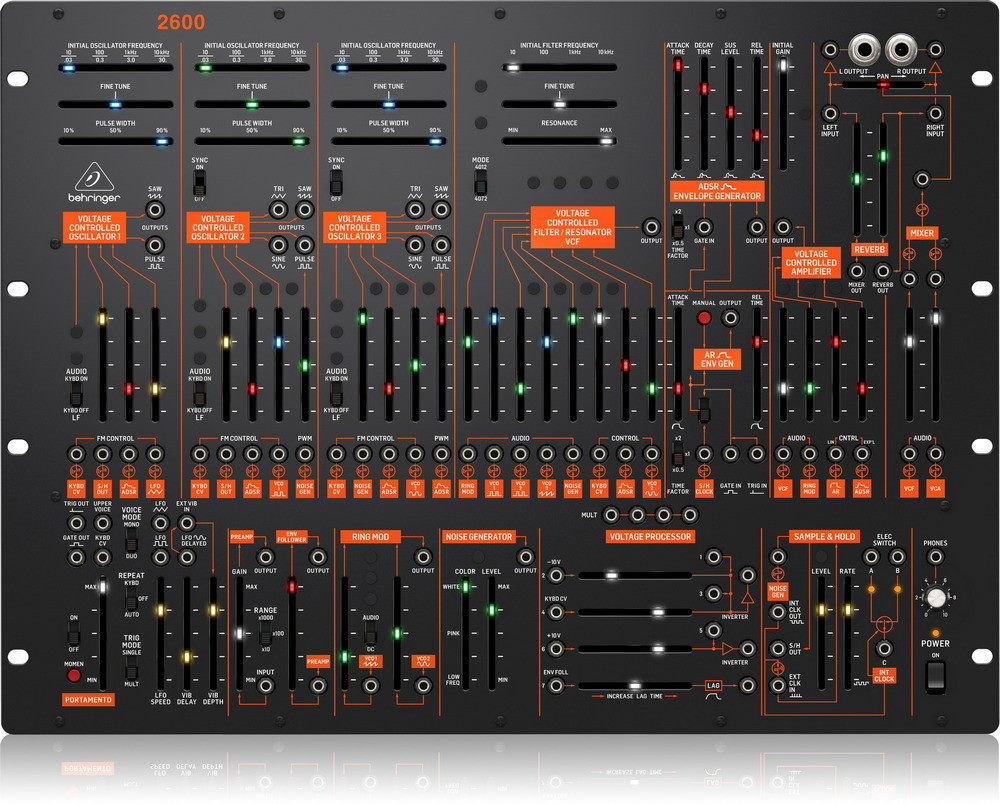The image size is (1000, 804).
Task: Click the large R OUTPUT jack
Action: 901,49
